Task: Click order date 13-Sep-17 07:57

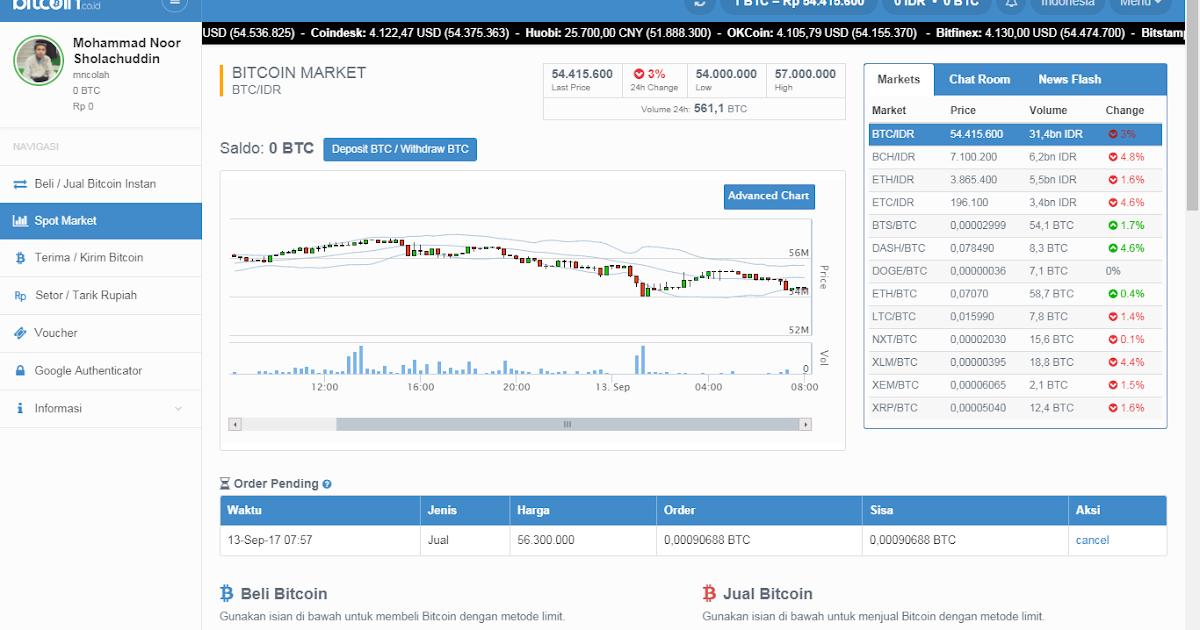Action: [x=270, y=540]
